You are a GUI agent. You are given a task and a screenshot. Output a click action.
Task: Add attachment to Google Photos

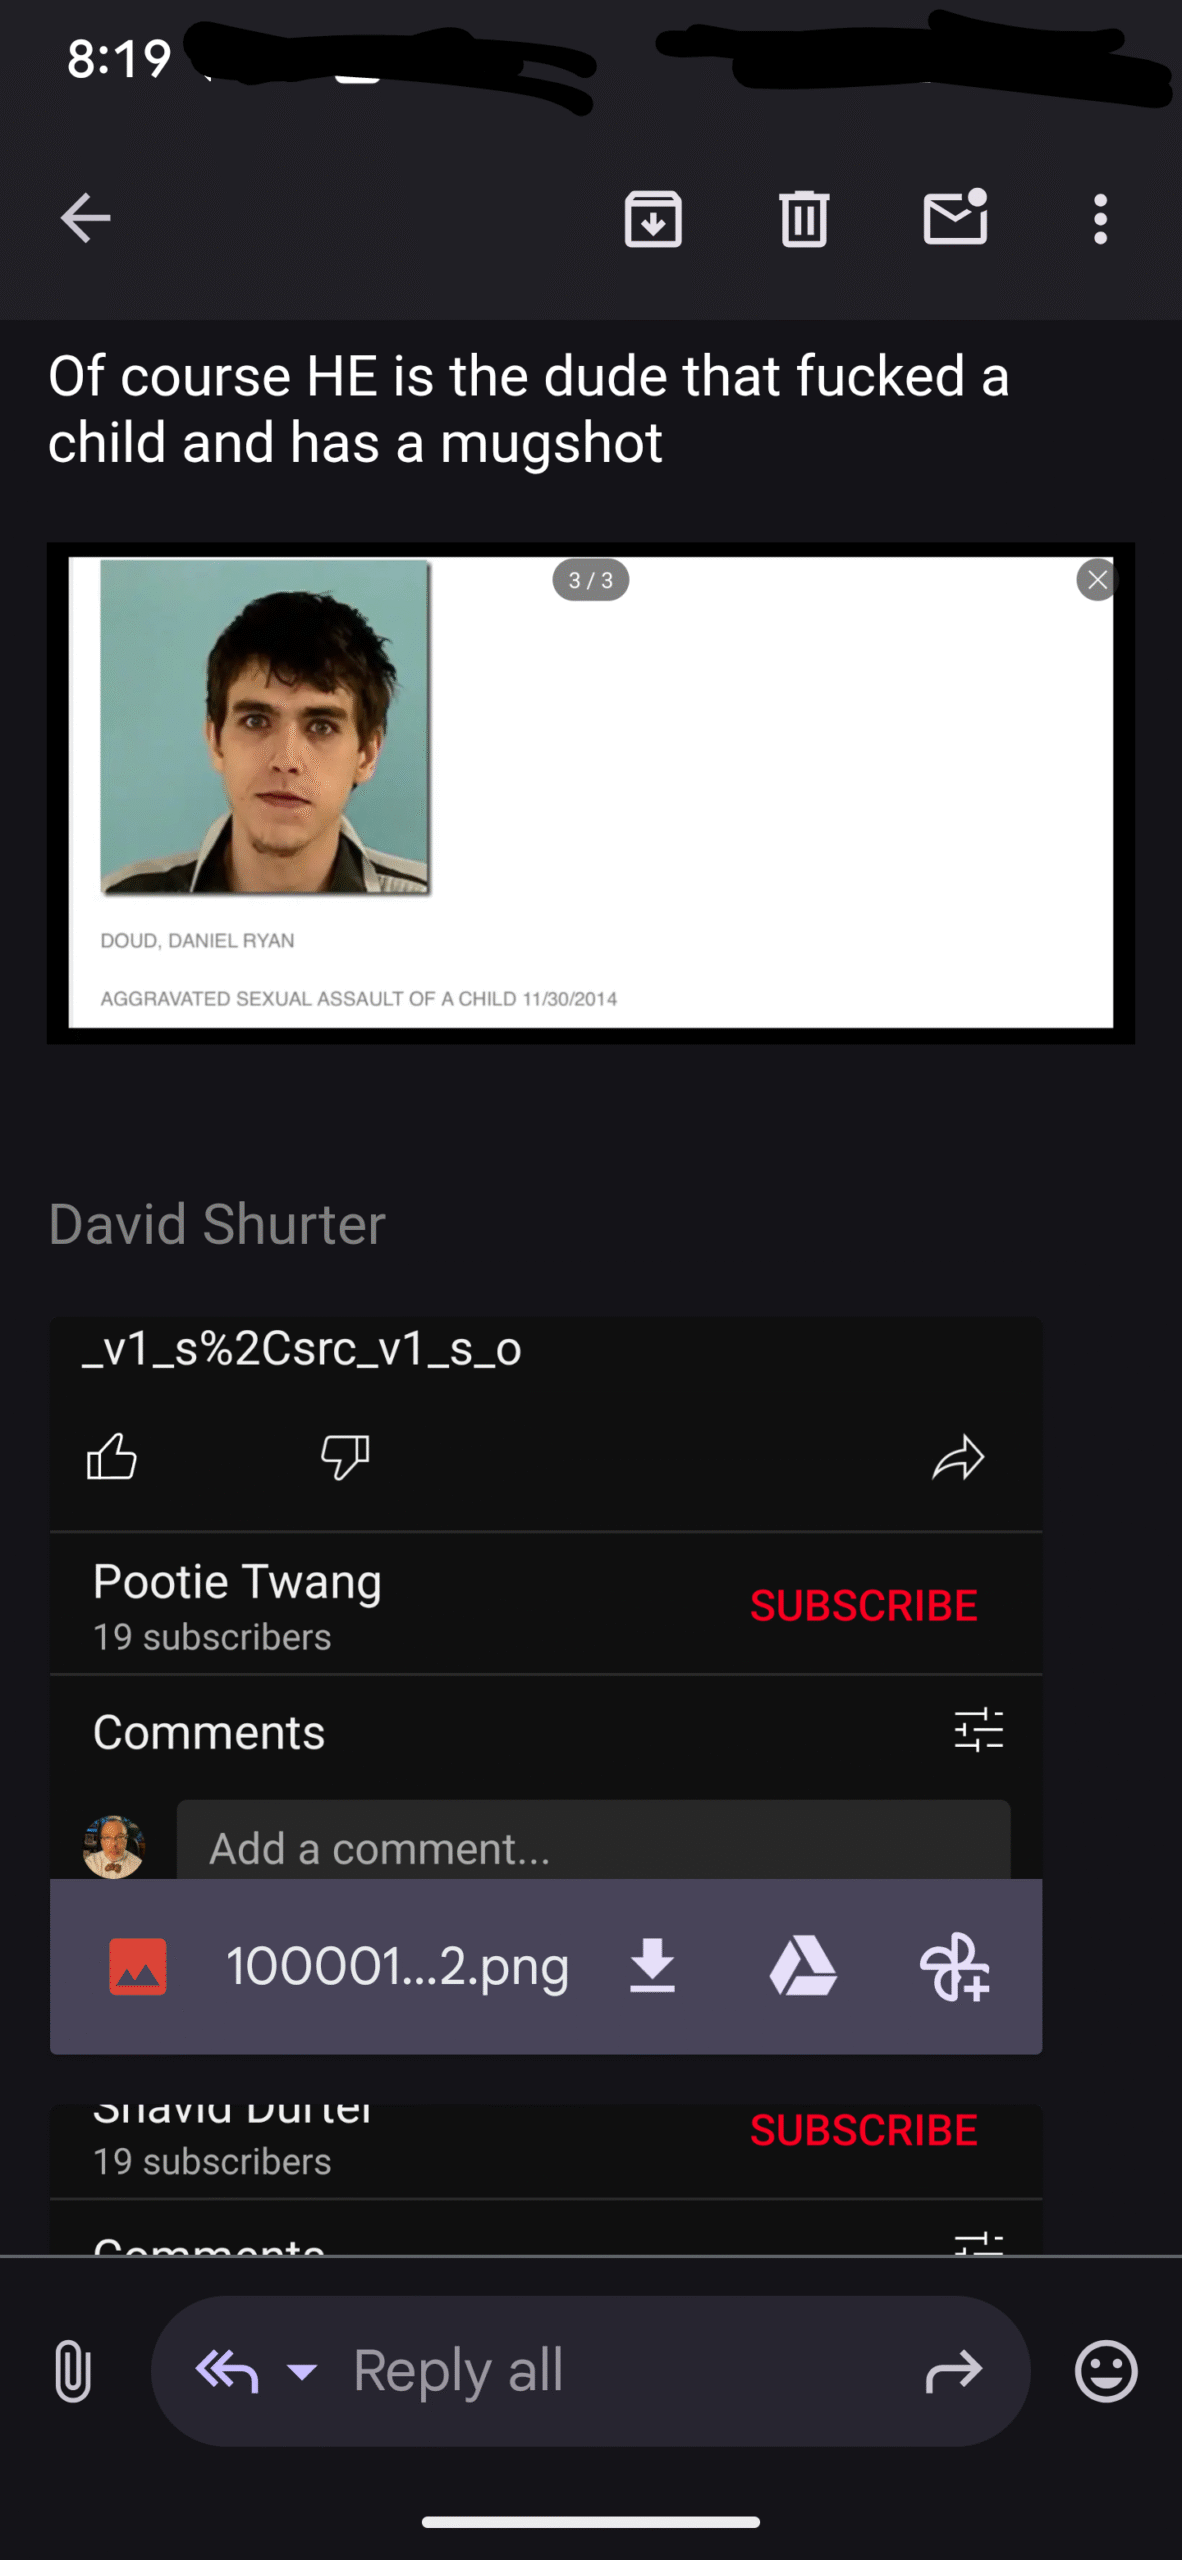tap(955, 1966)
